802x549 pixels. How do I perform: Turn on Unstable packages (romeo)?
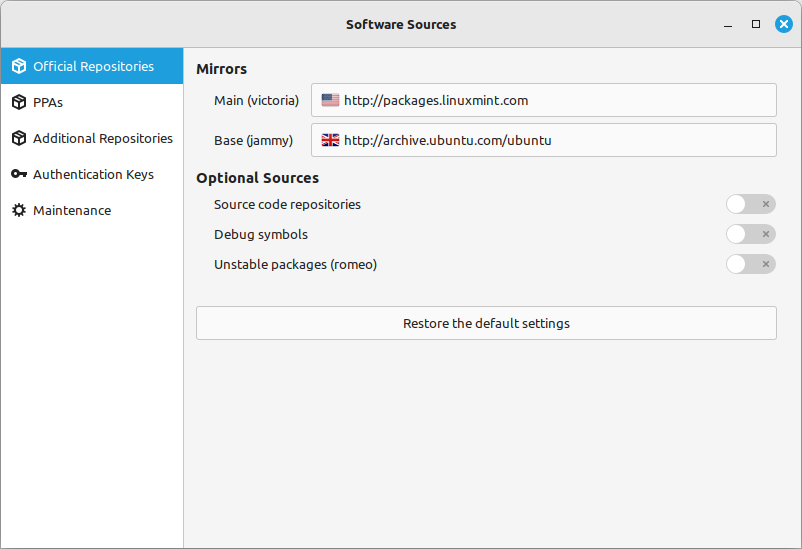pyautogui.click(x=750, y=265)
